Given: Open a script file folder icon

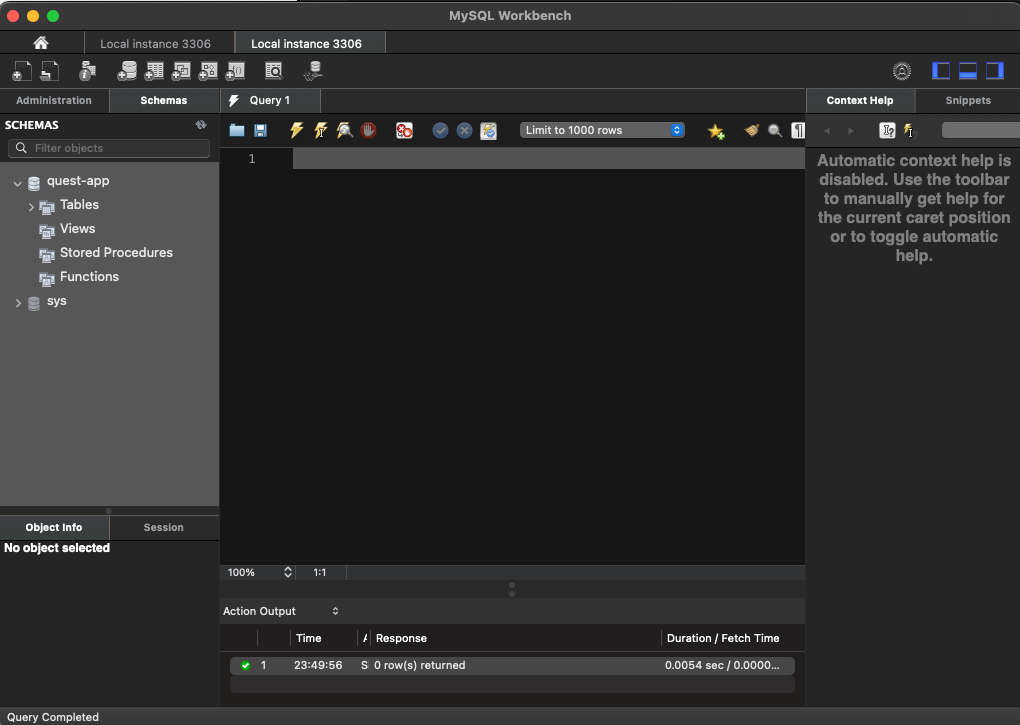Looking at the screenshot, I should pyautogui.click(x=237, y=131).
